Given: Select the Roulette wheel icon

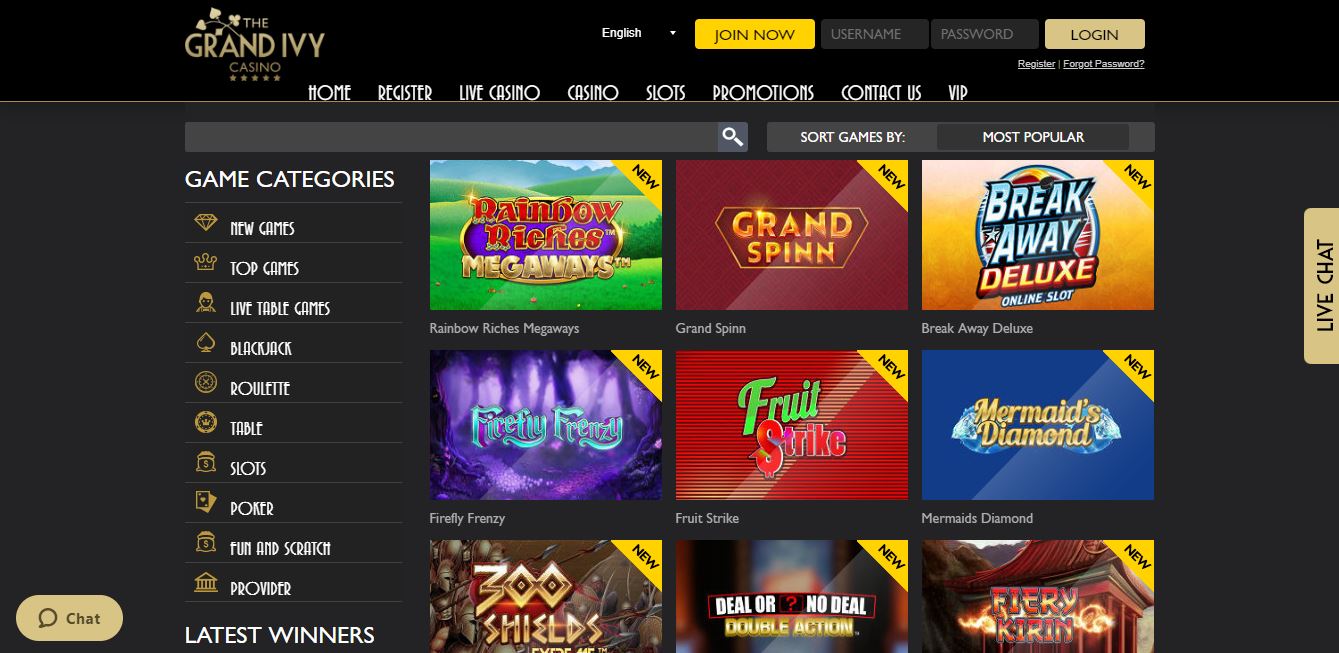Looking at the screenshot, I should tap(205, 382).
